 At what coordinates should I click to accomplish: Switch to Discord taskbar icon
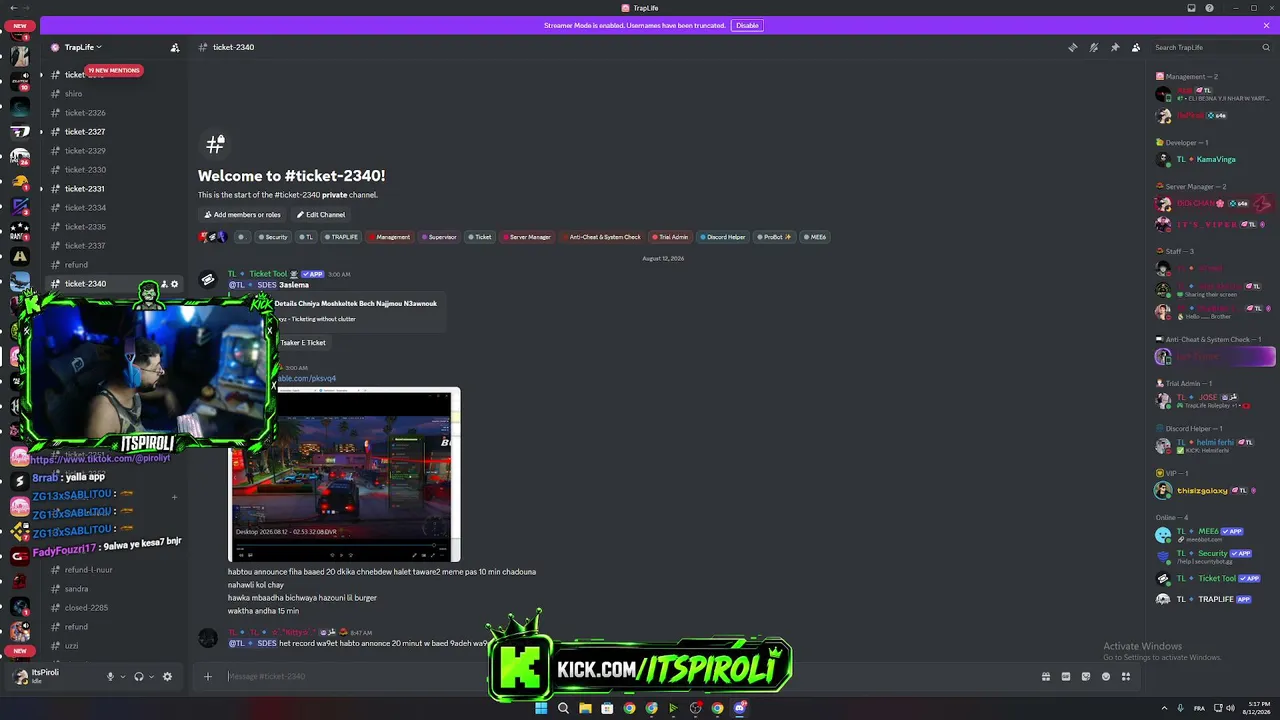pyautogui.click(x=740, y=708)
